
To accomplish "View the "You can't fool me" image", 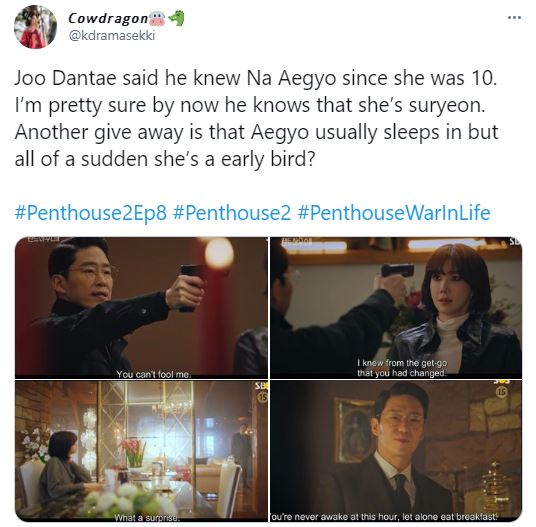I will tap(141, 308).
